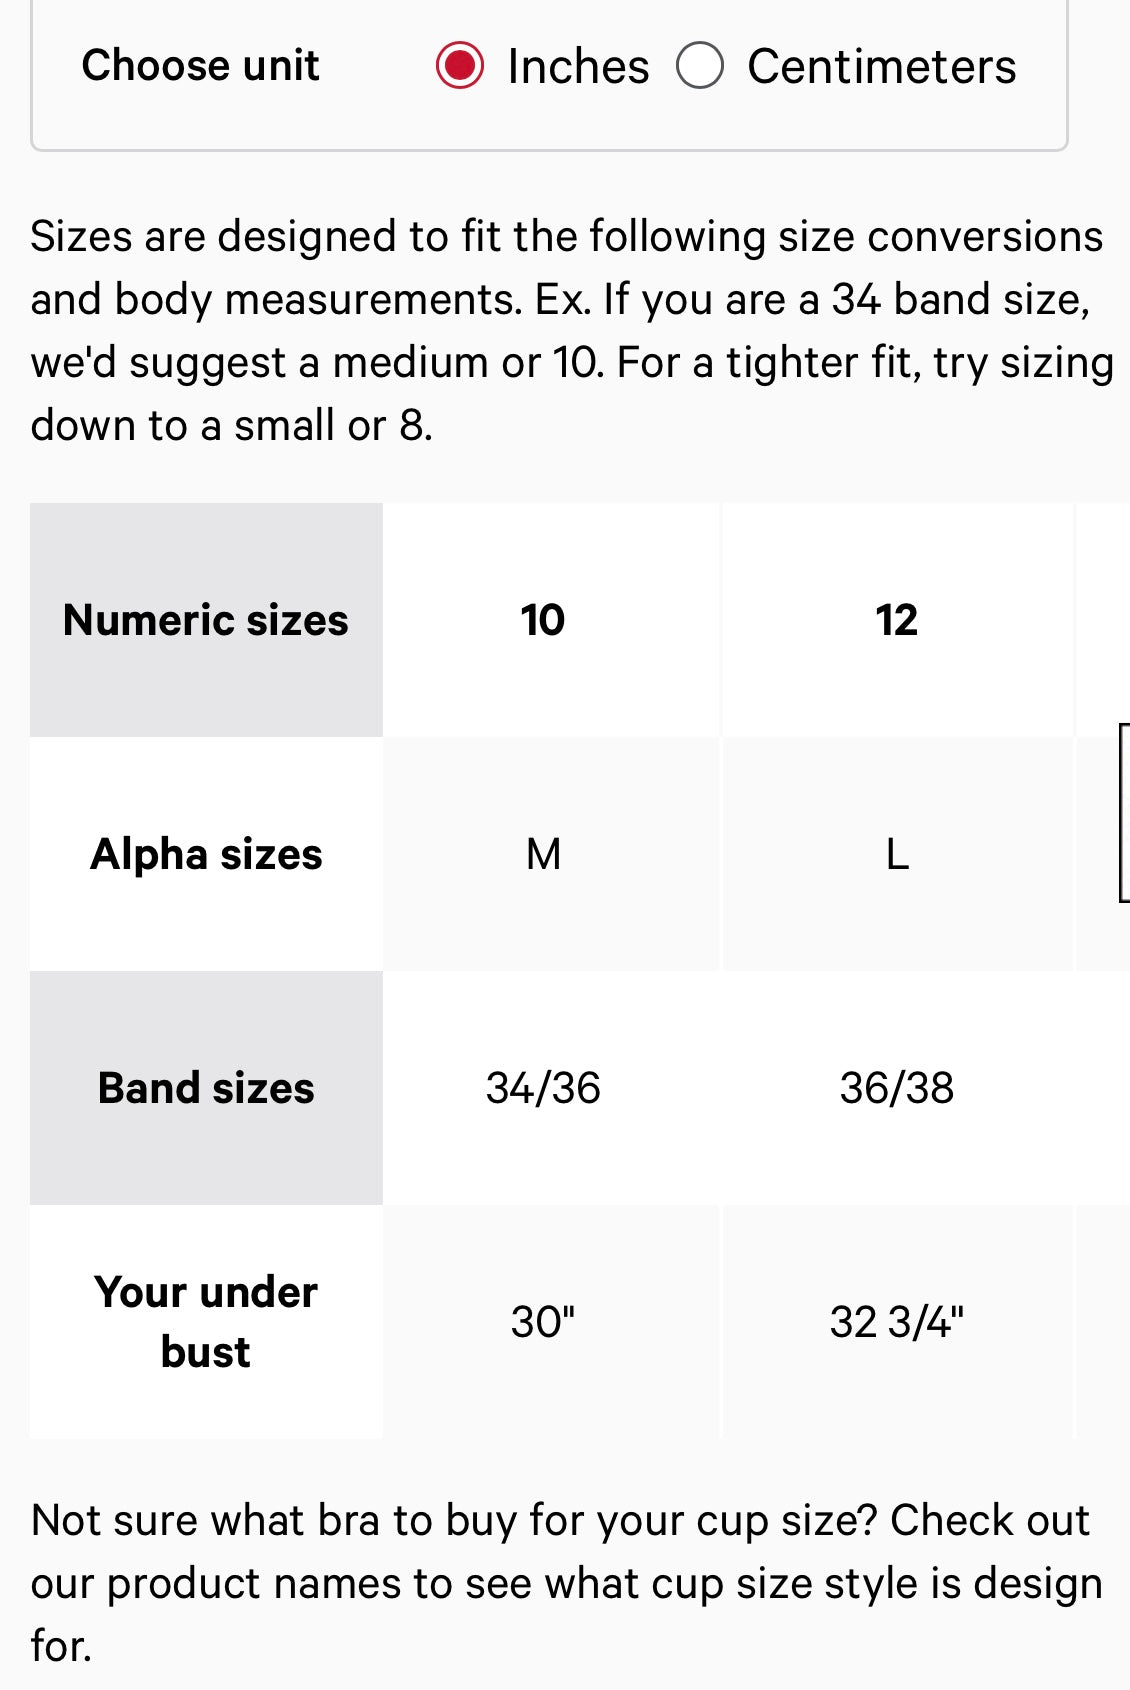Click the 36/38 band size cell
This screenshot has height=1690, width=1130.
(x=897, y=1088)
